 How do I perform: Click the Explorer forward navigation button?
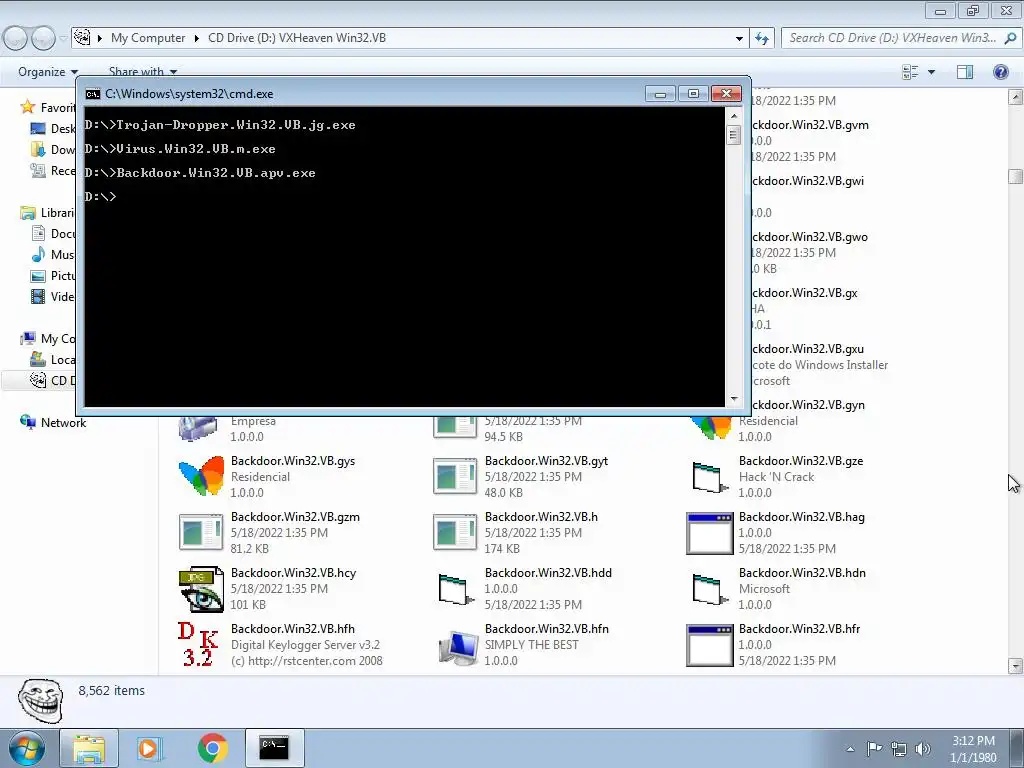(43, 39)
